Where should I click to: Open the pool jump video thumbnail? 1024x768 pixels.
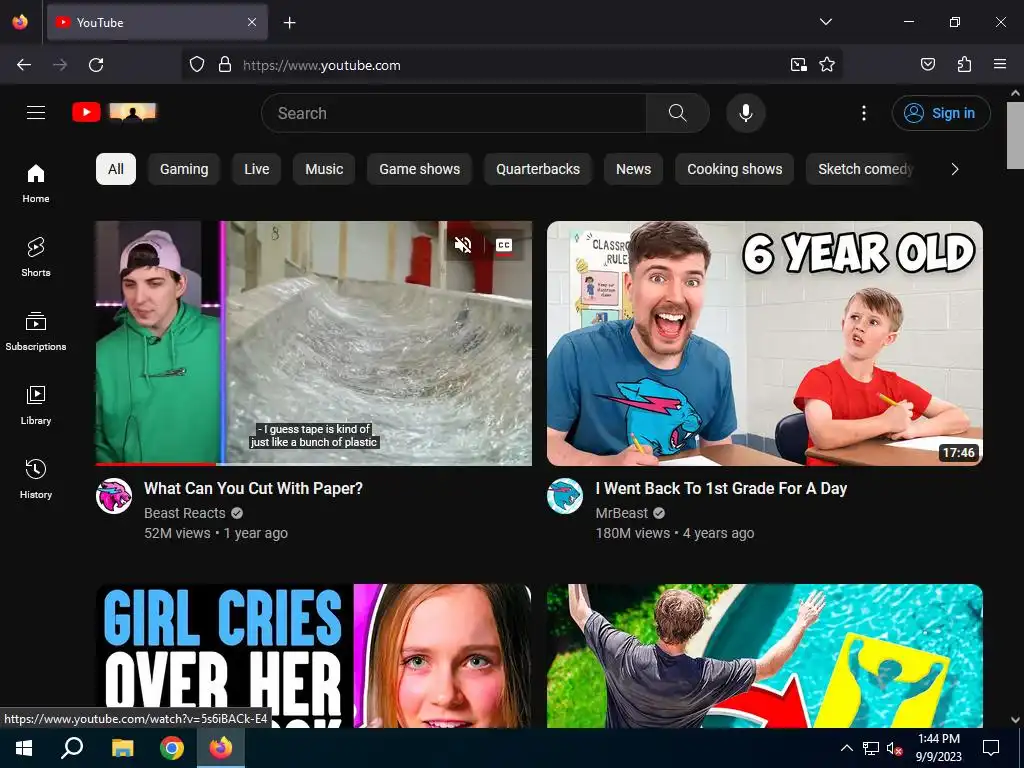coord(765,656)
